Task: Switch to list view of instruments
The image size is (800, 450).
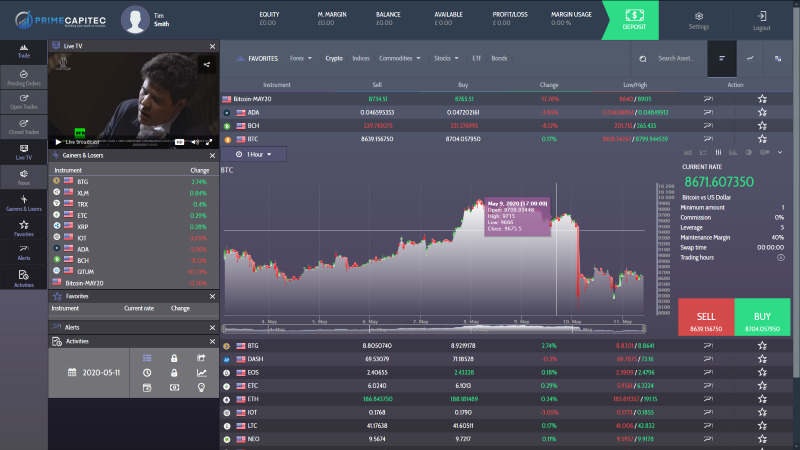Action: (x=721, y=58)
